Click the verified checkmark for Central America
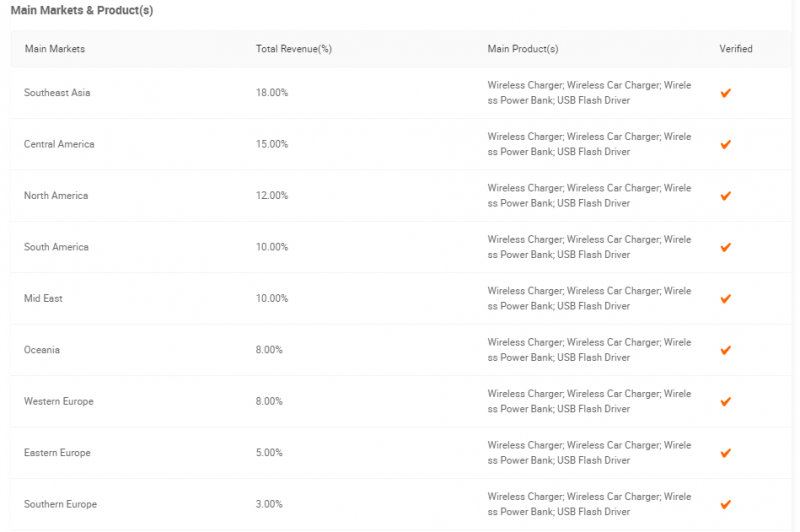 [726, 144]
